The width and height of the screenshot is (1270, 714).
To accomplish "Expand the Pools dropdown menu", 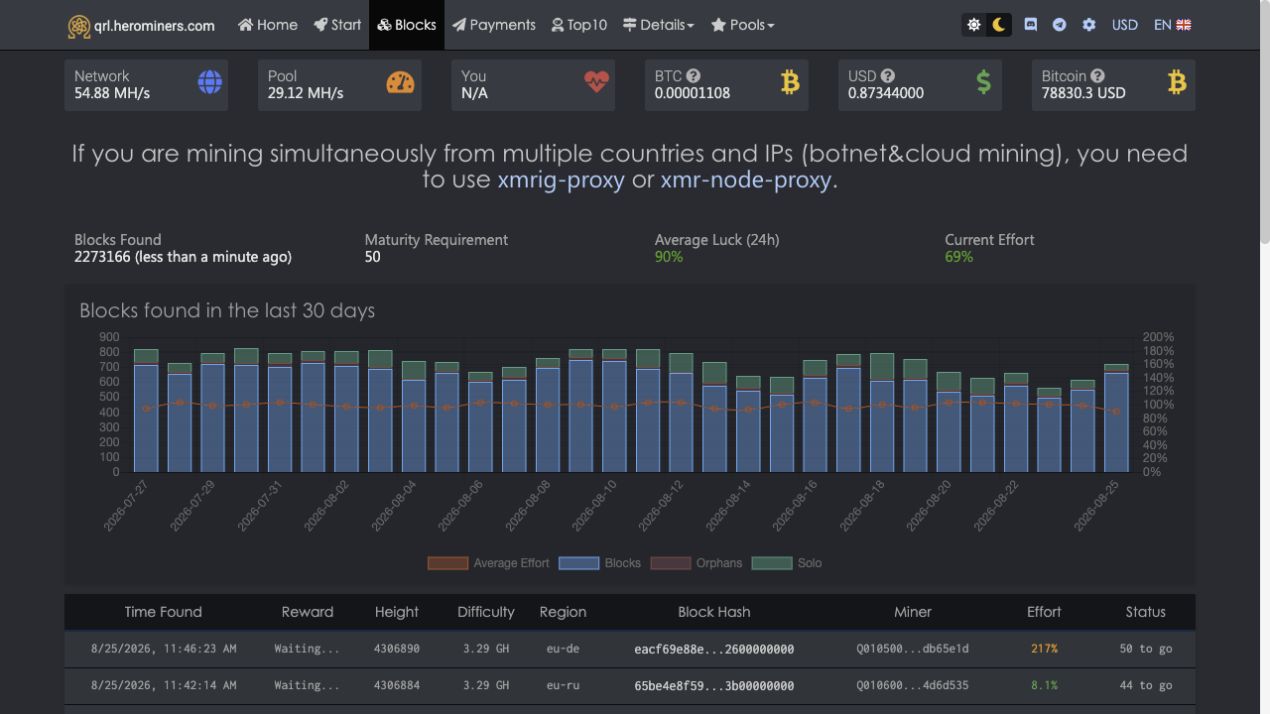I will pos(742,25).
